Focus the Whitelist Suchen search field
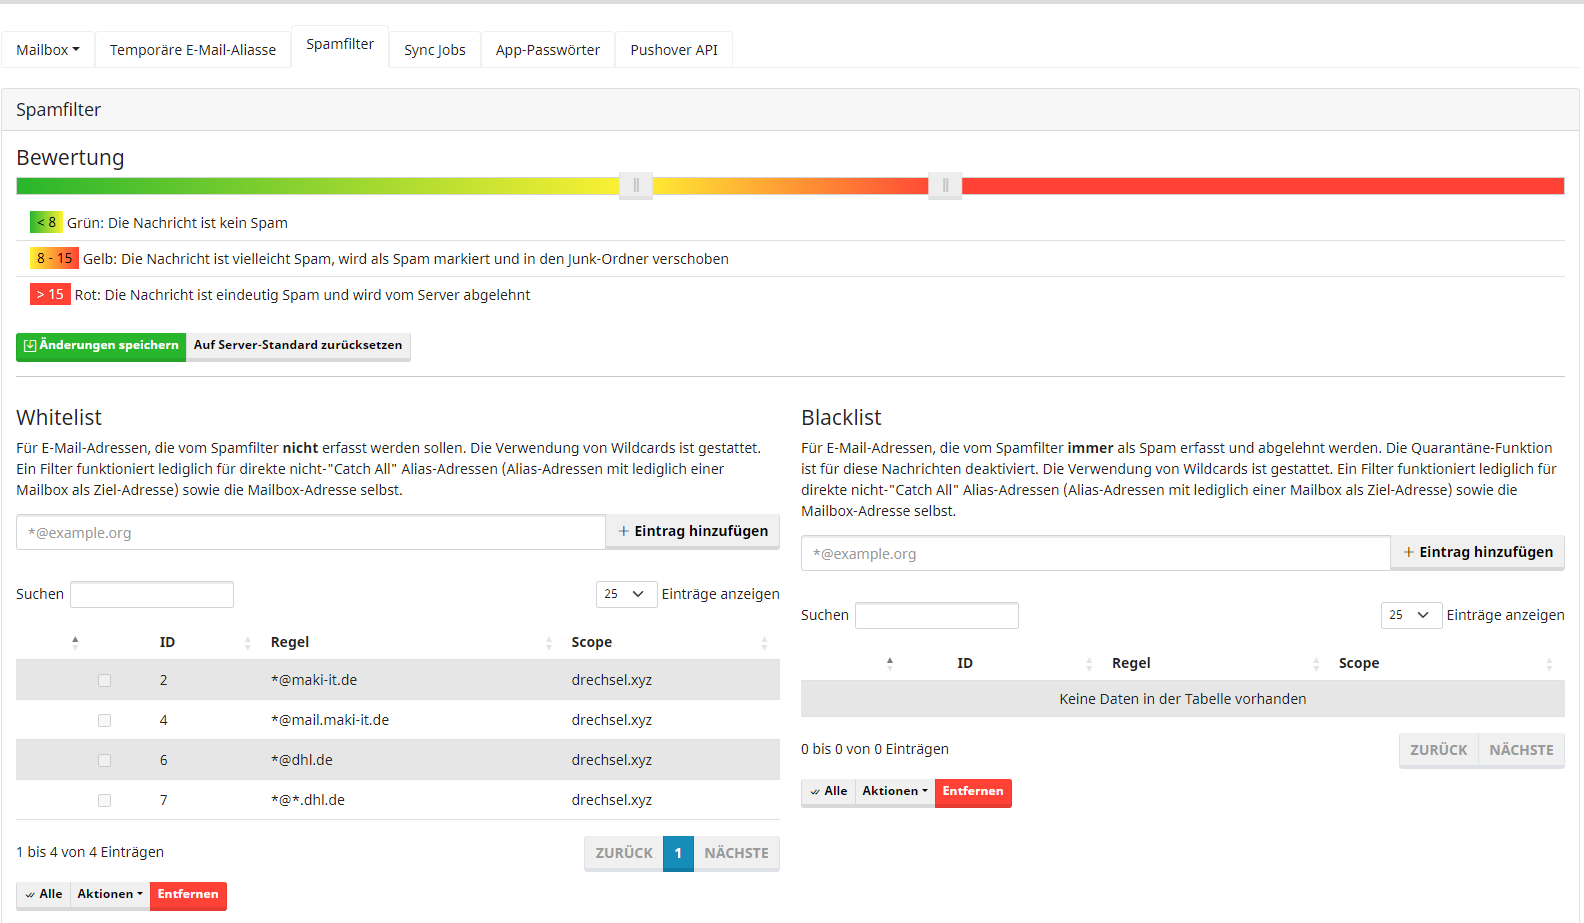Image resolution: width=1584 pixels, height=923 pixels. tap(152, 595)
